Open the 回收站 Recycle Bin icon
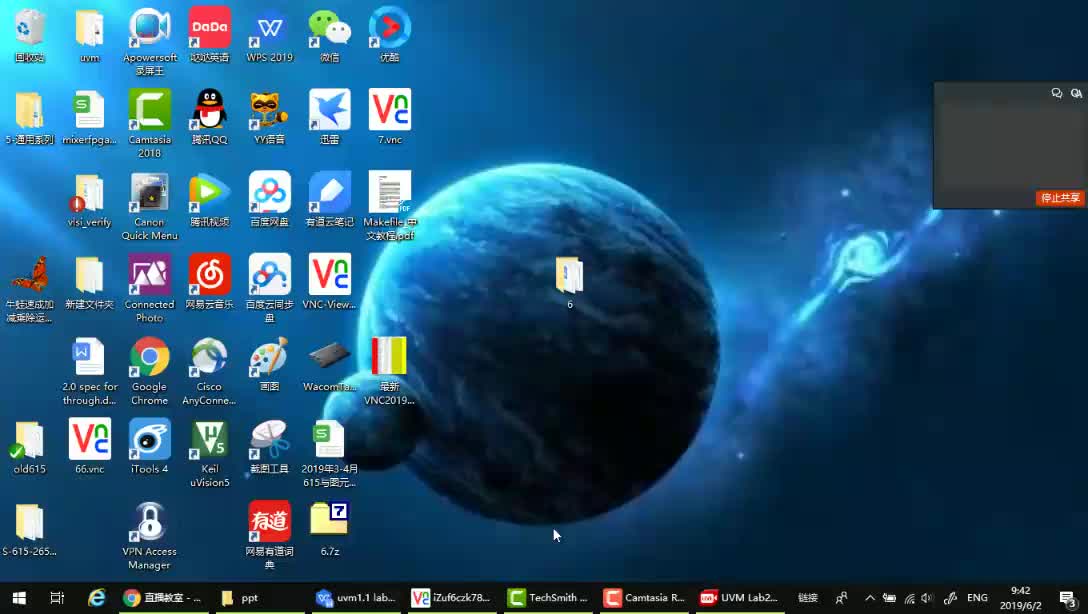The width and height of the screenshot is (1088, 614). pos(29,35)
